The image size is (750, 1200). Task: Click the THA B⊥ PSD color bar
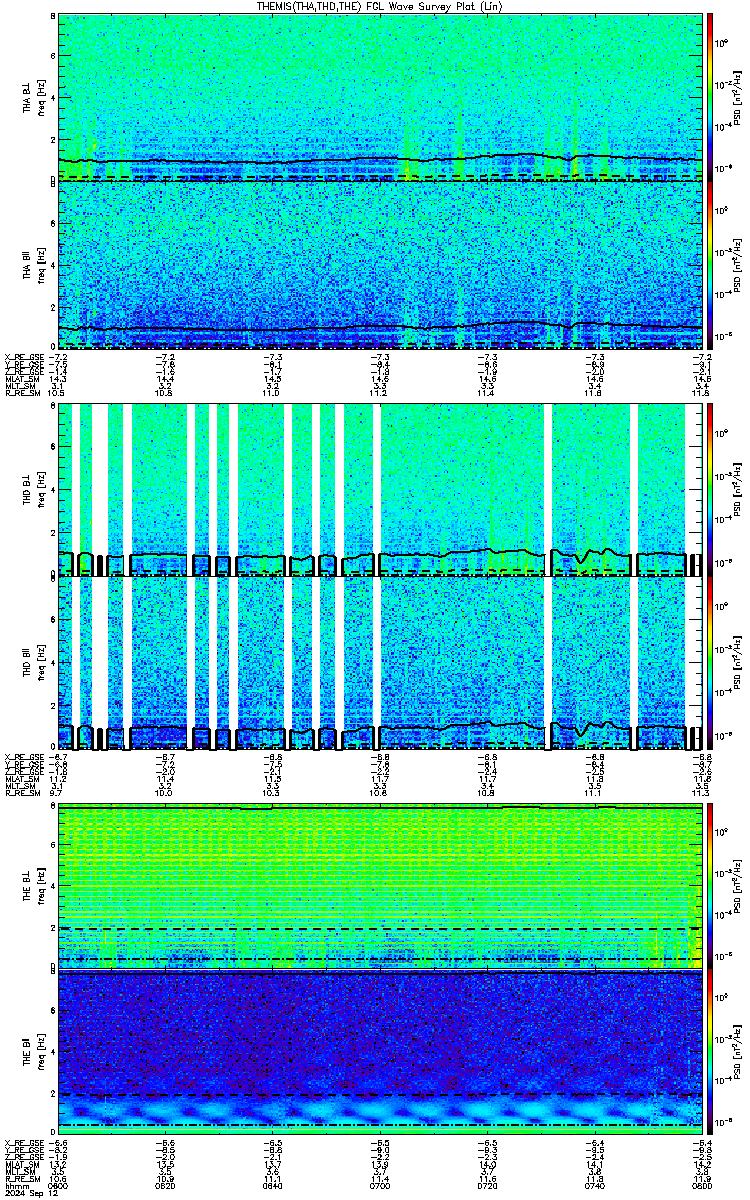pyautogui.click(x=710, y=97)
